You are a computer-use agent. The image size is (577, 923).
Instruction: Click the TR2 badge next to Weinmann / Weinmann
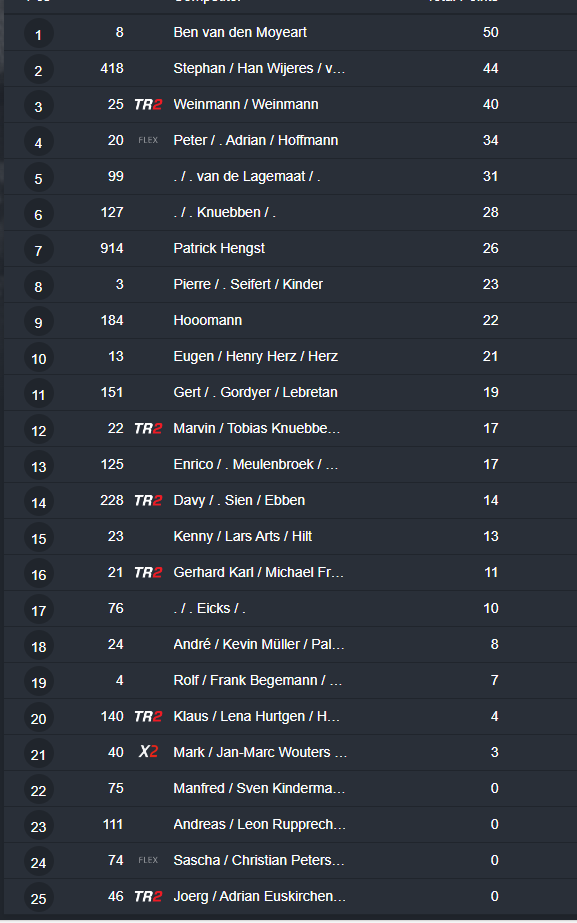pyautogui.click(x=148, y=105)
